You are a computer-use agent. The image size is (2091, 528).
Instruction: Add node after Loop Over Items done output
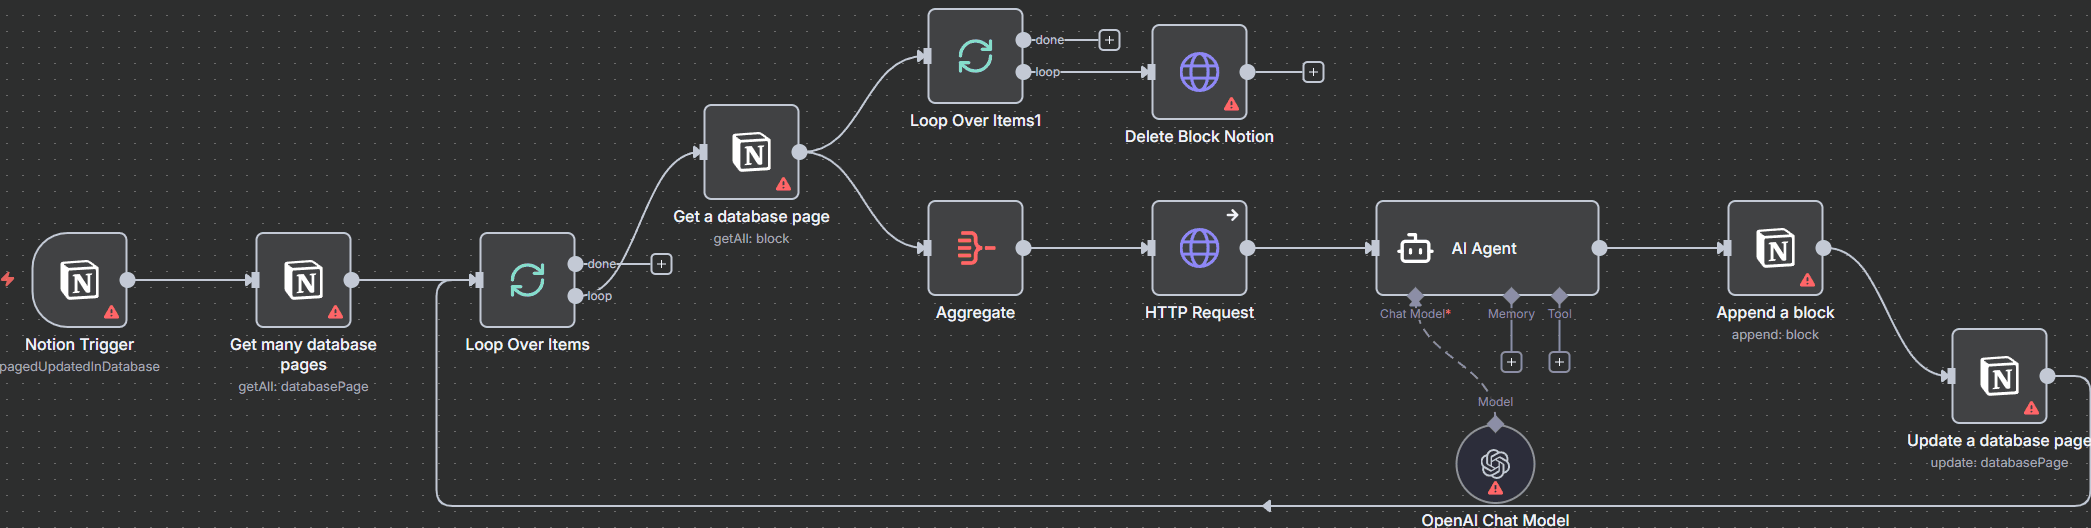click(661, 264)
